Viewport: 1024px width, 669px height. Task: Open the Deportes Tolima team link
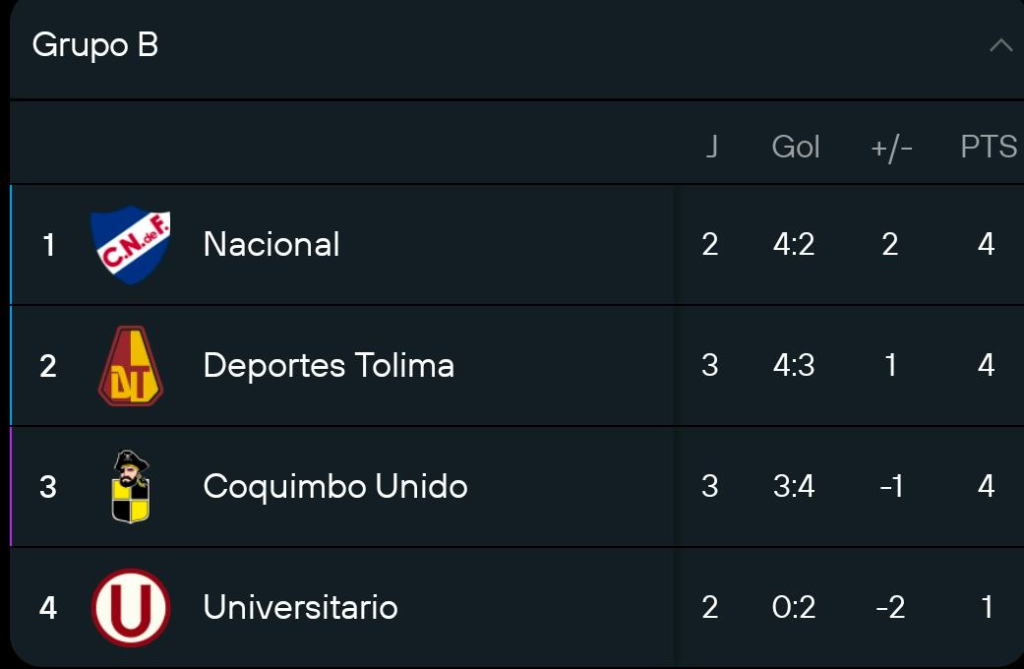point(328,366)
